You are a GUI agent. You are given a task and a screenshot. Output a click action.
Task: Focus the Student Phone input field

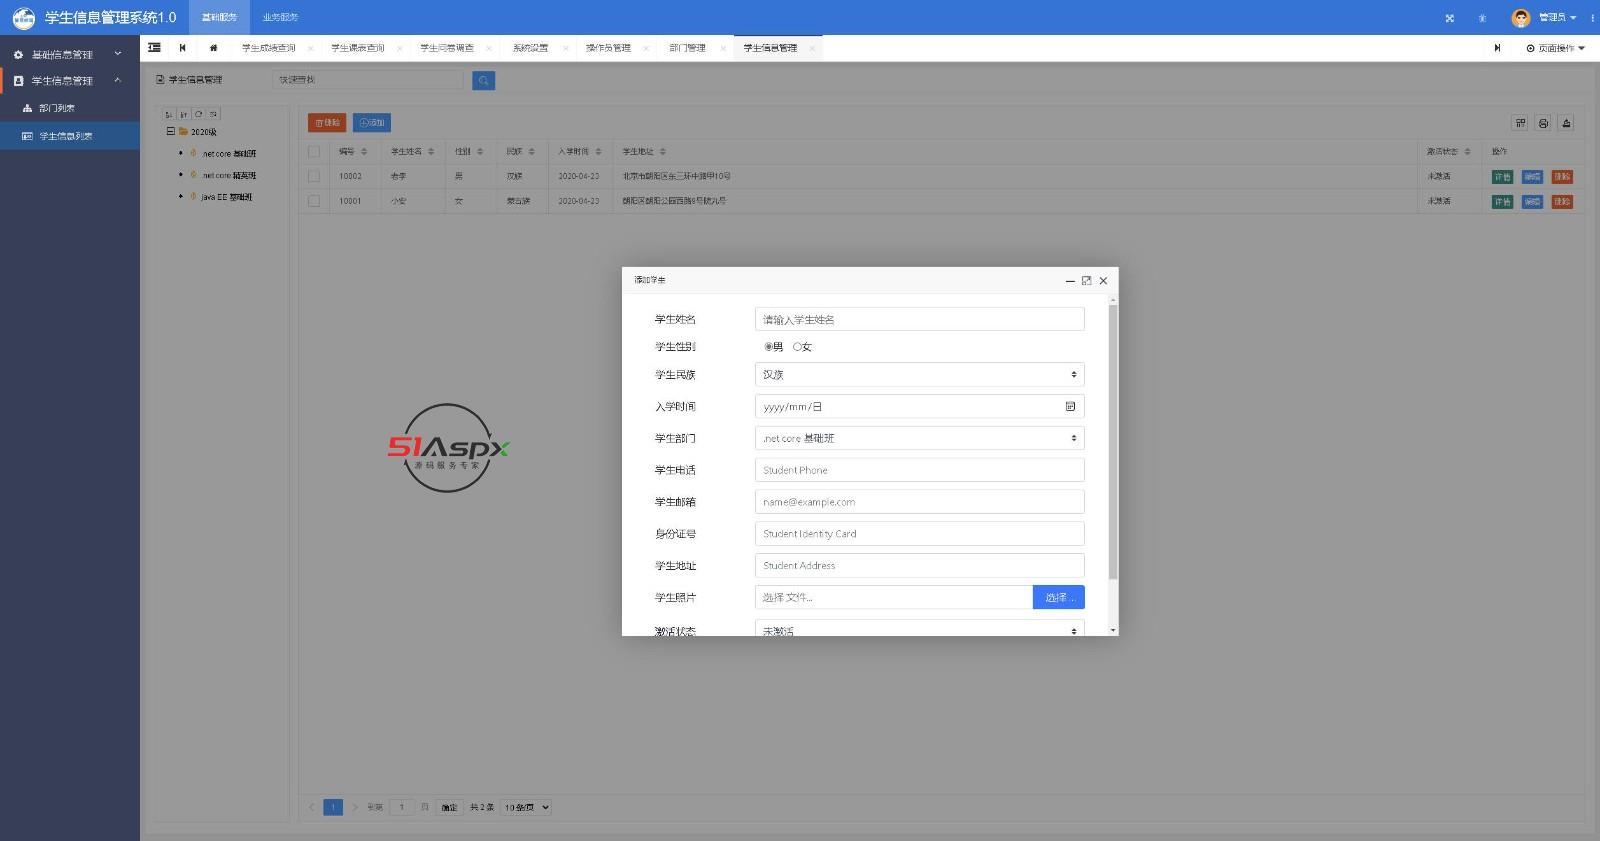(x=919, y=470)
